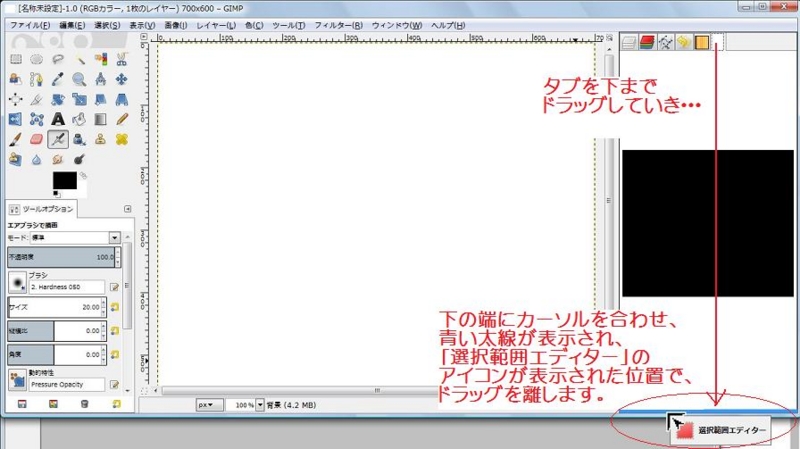Open the 編集(E) menu
This screenshot has width=800, height=449.
click(x=72, y=25)
